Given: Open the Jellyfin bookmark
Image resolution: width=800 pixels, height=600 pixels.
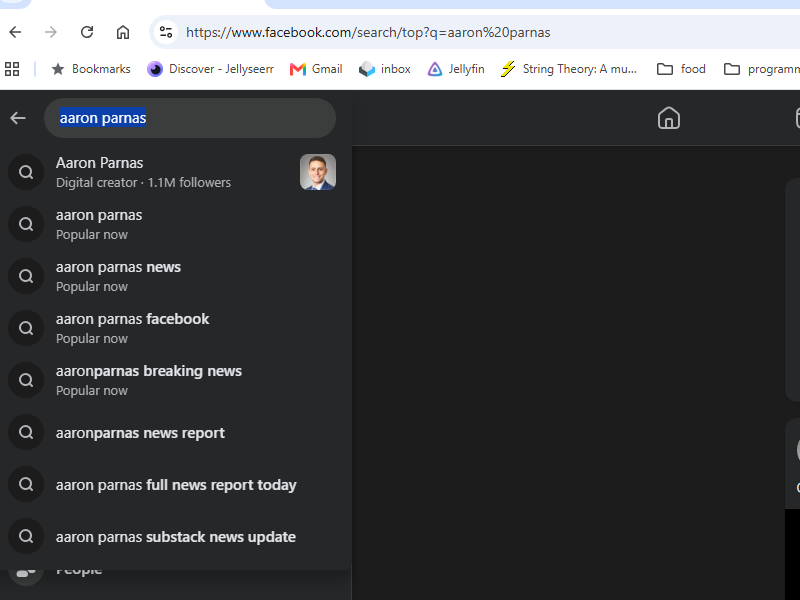Looking at the screenshot, I should [x=456, y=69].
